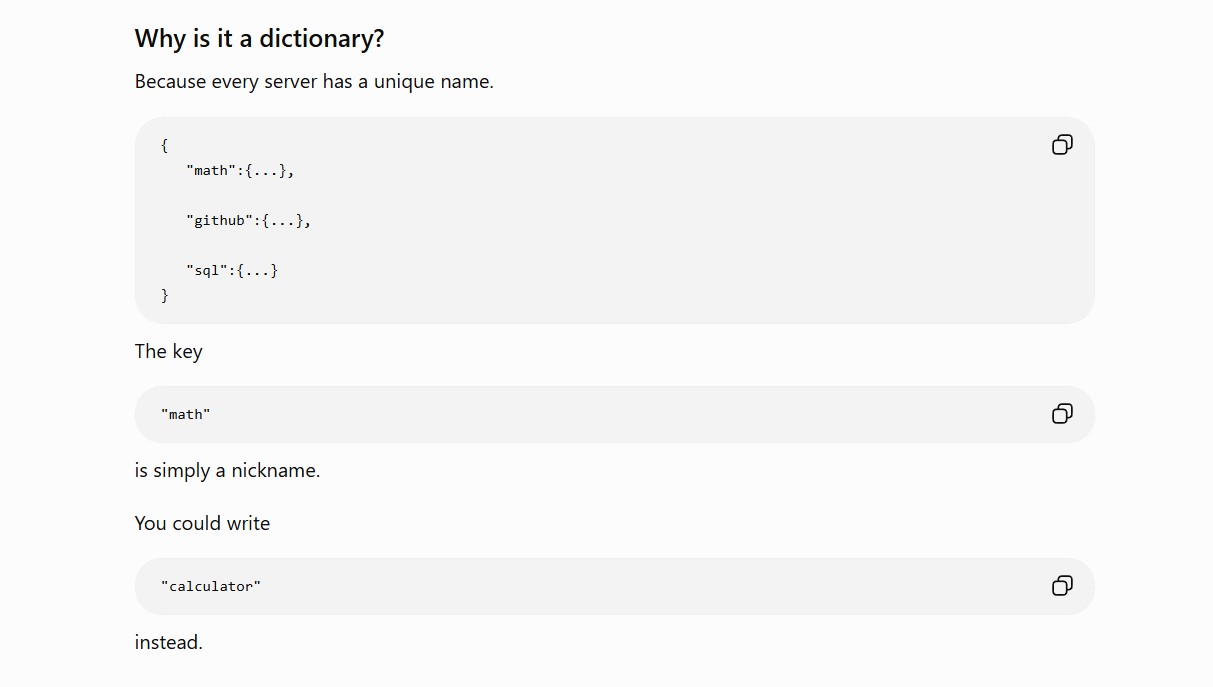Click the "math":{...} line in code

[x=240, y=170]
